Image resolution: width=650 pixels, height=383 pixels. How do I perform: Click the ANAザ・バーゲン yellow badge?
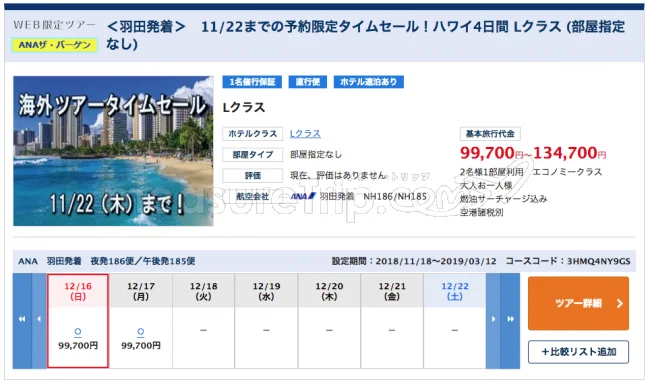click(x=54, y=45)
